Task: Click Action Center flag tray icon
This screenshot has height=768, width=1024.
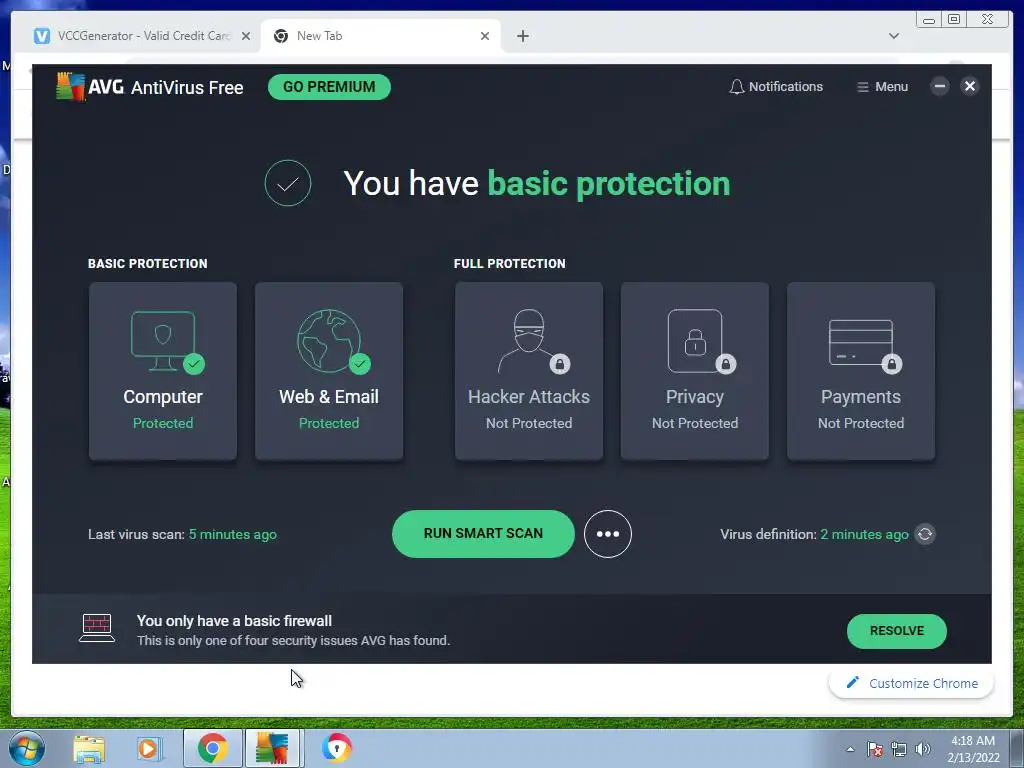Action: pyautogui.click(x=875, y=749)
